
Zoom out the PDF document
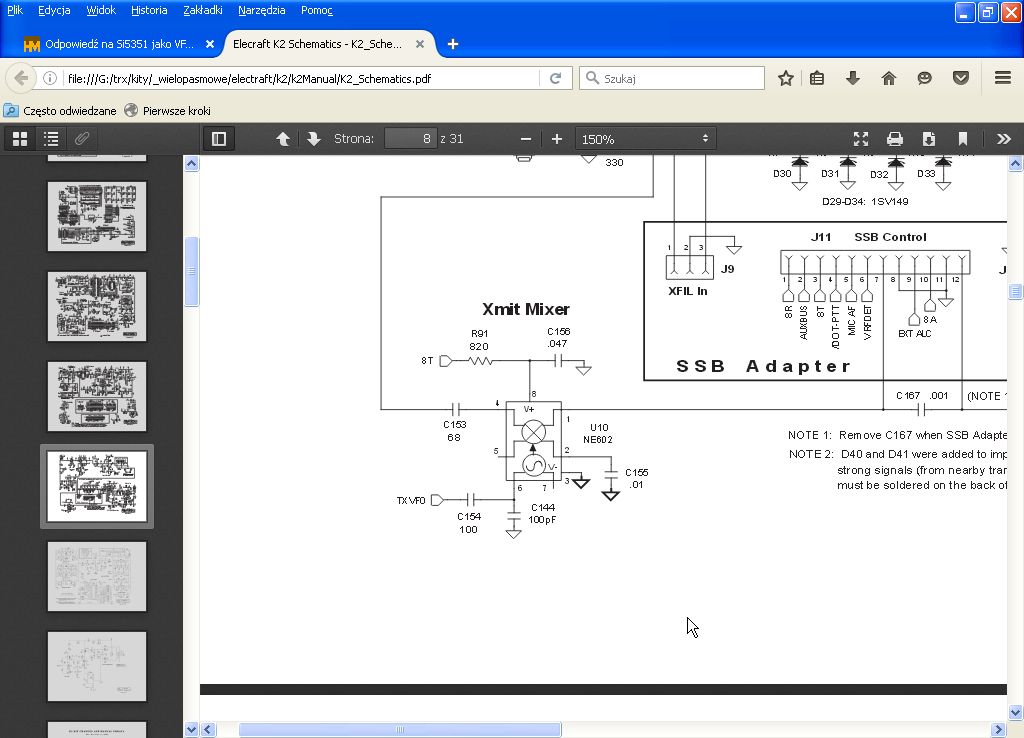(x=526, y=139)
